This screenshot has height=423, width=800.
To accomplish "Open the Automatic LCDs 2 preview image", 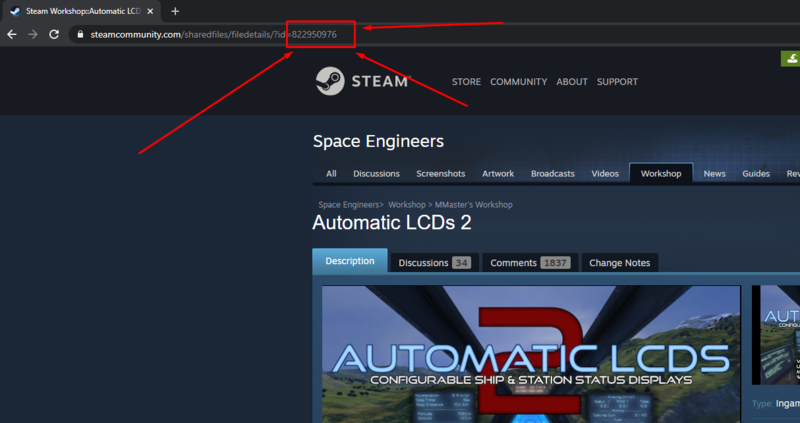I will (x=531, y=354).
